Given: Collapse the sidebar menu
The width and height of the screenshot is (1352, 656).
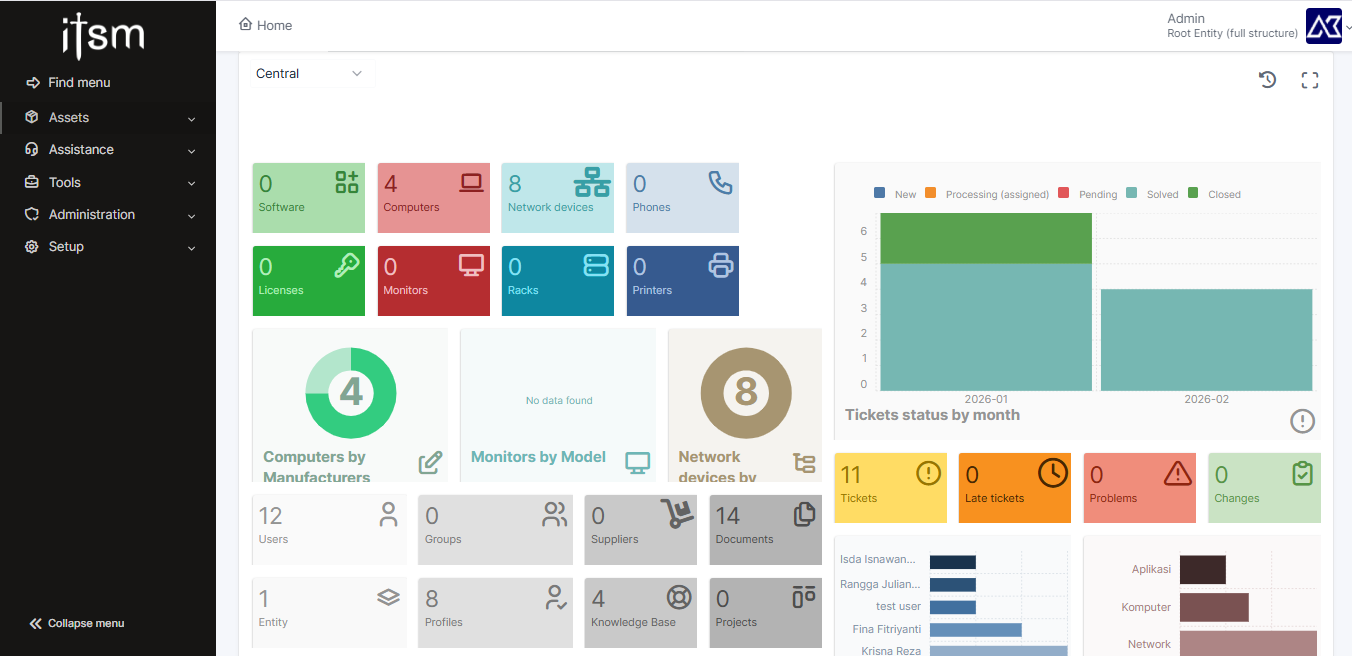Looking at the screenshot, I should pyautogui.click(x=77, y=623).
